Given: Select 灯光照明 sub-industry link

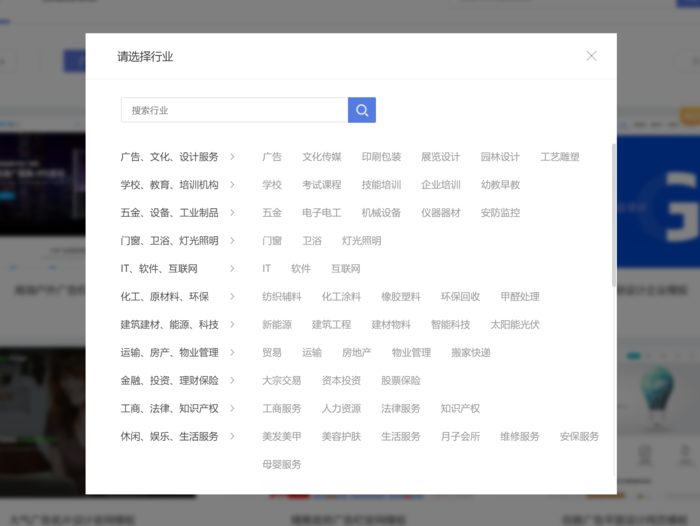Looking at the screenshot, I should (x=362, y=241).
